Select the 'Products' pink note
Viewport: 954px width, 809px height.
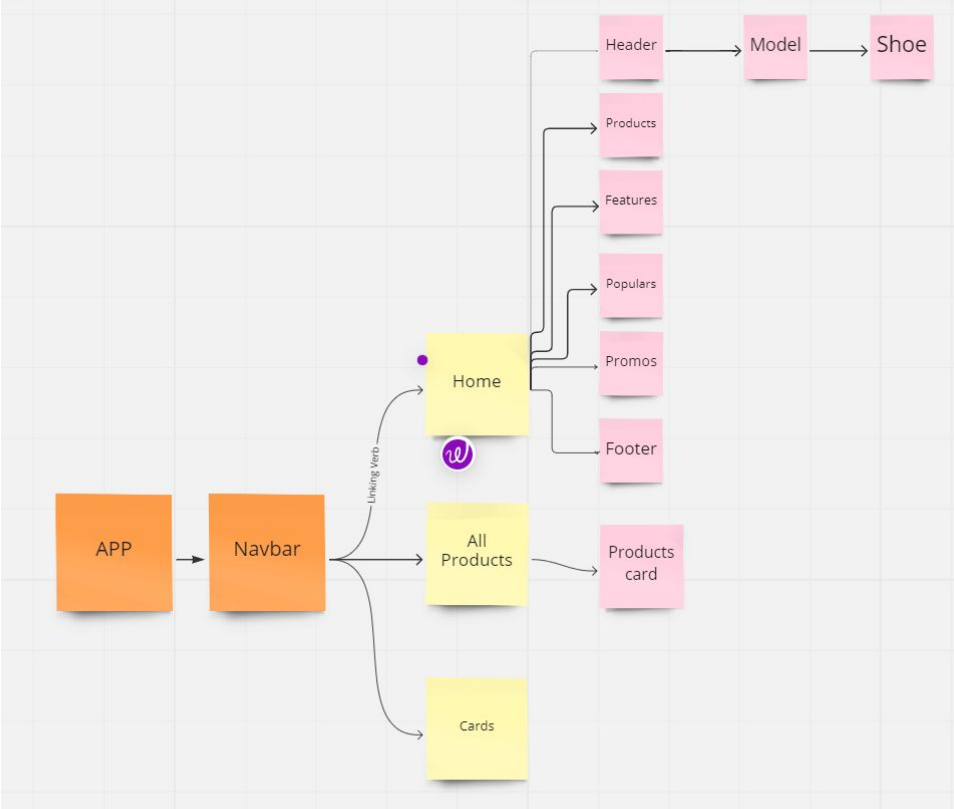click(x=630, y=124)
